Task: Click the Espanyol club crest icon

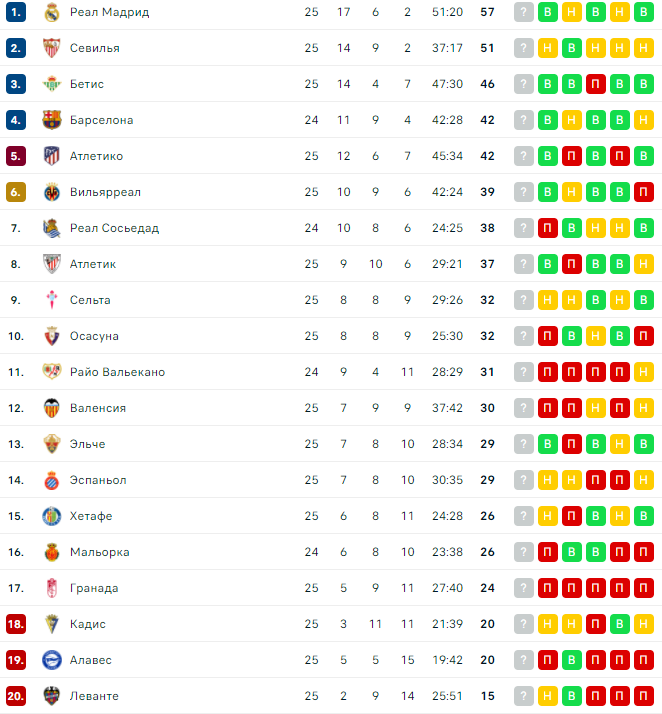Action: [x=52, y=480]
